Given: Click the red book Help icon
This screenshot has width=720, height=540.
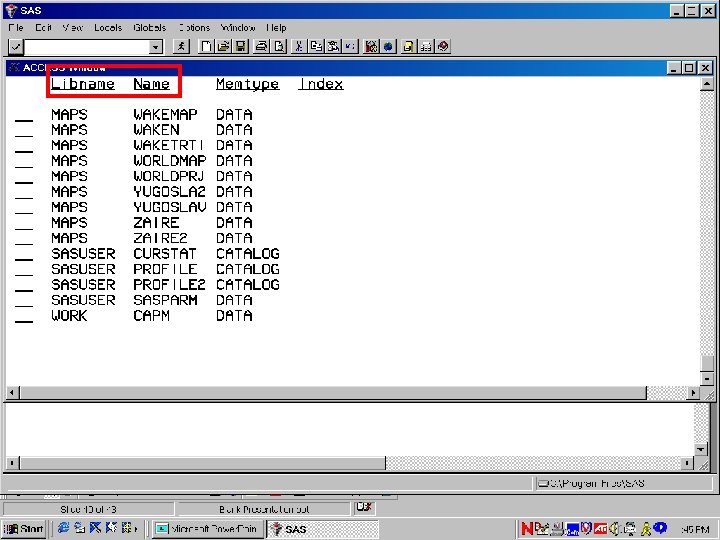Looking at the screenshot, I should 443,46.
